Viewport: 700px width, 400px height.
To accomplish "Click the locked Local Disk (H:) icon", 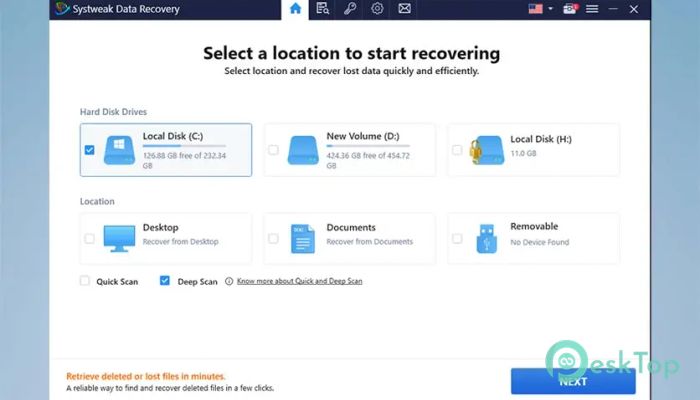I will point(487,150).
